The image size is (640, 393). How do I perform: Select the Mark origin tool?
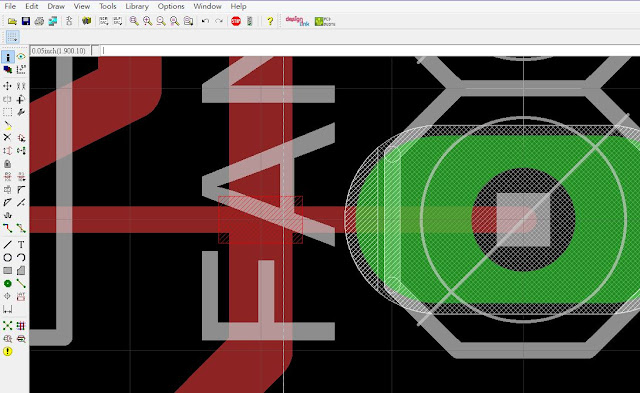point(21,70)
